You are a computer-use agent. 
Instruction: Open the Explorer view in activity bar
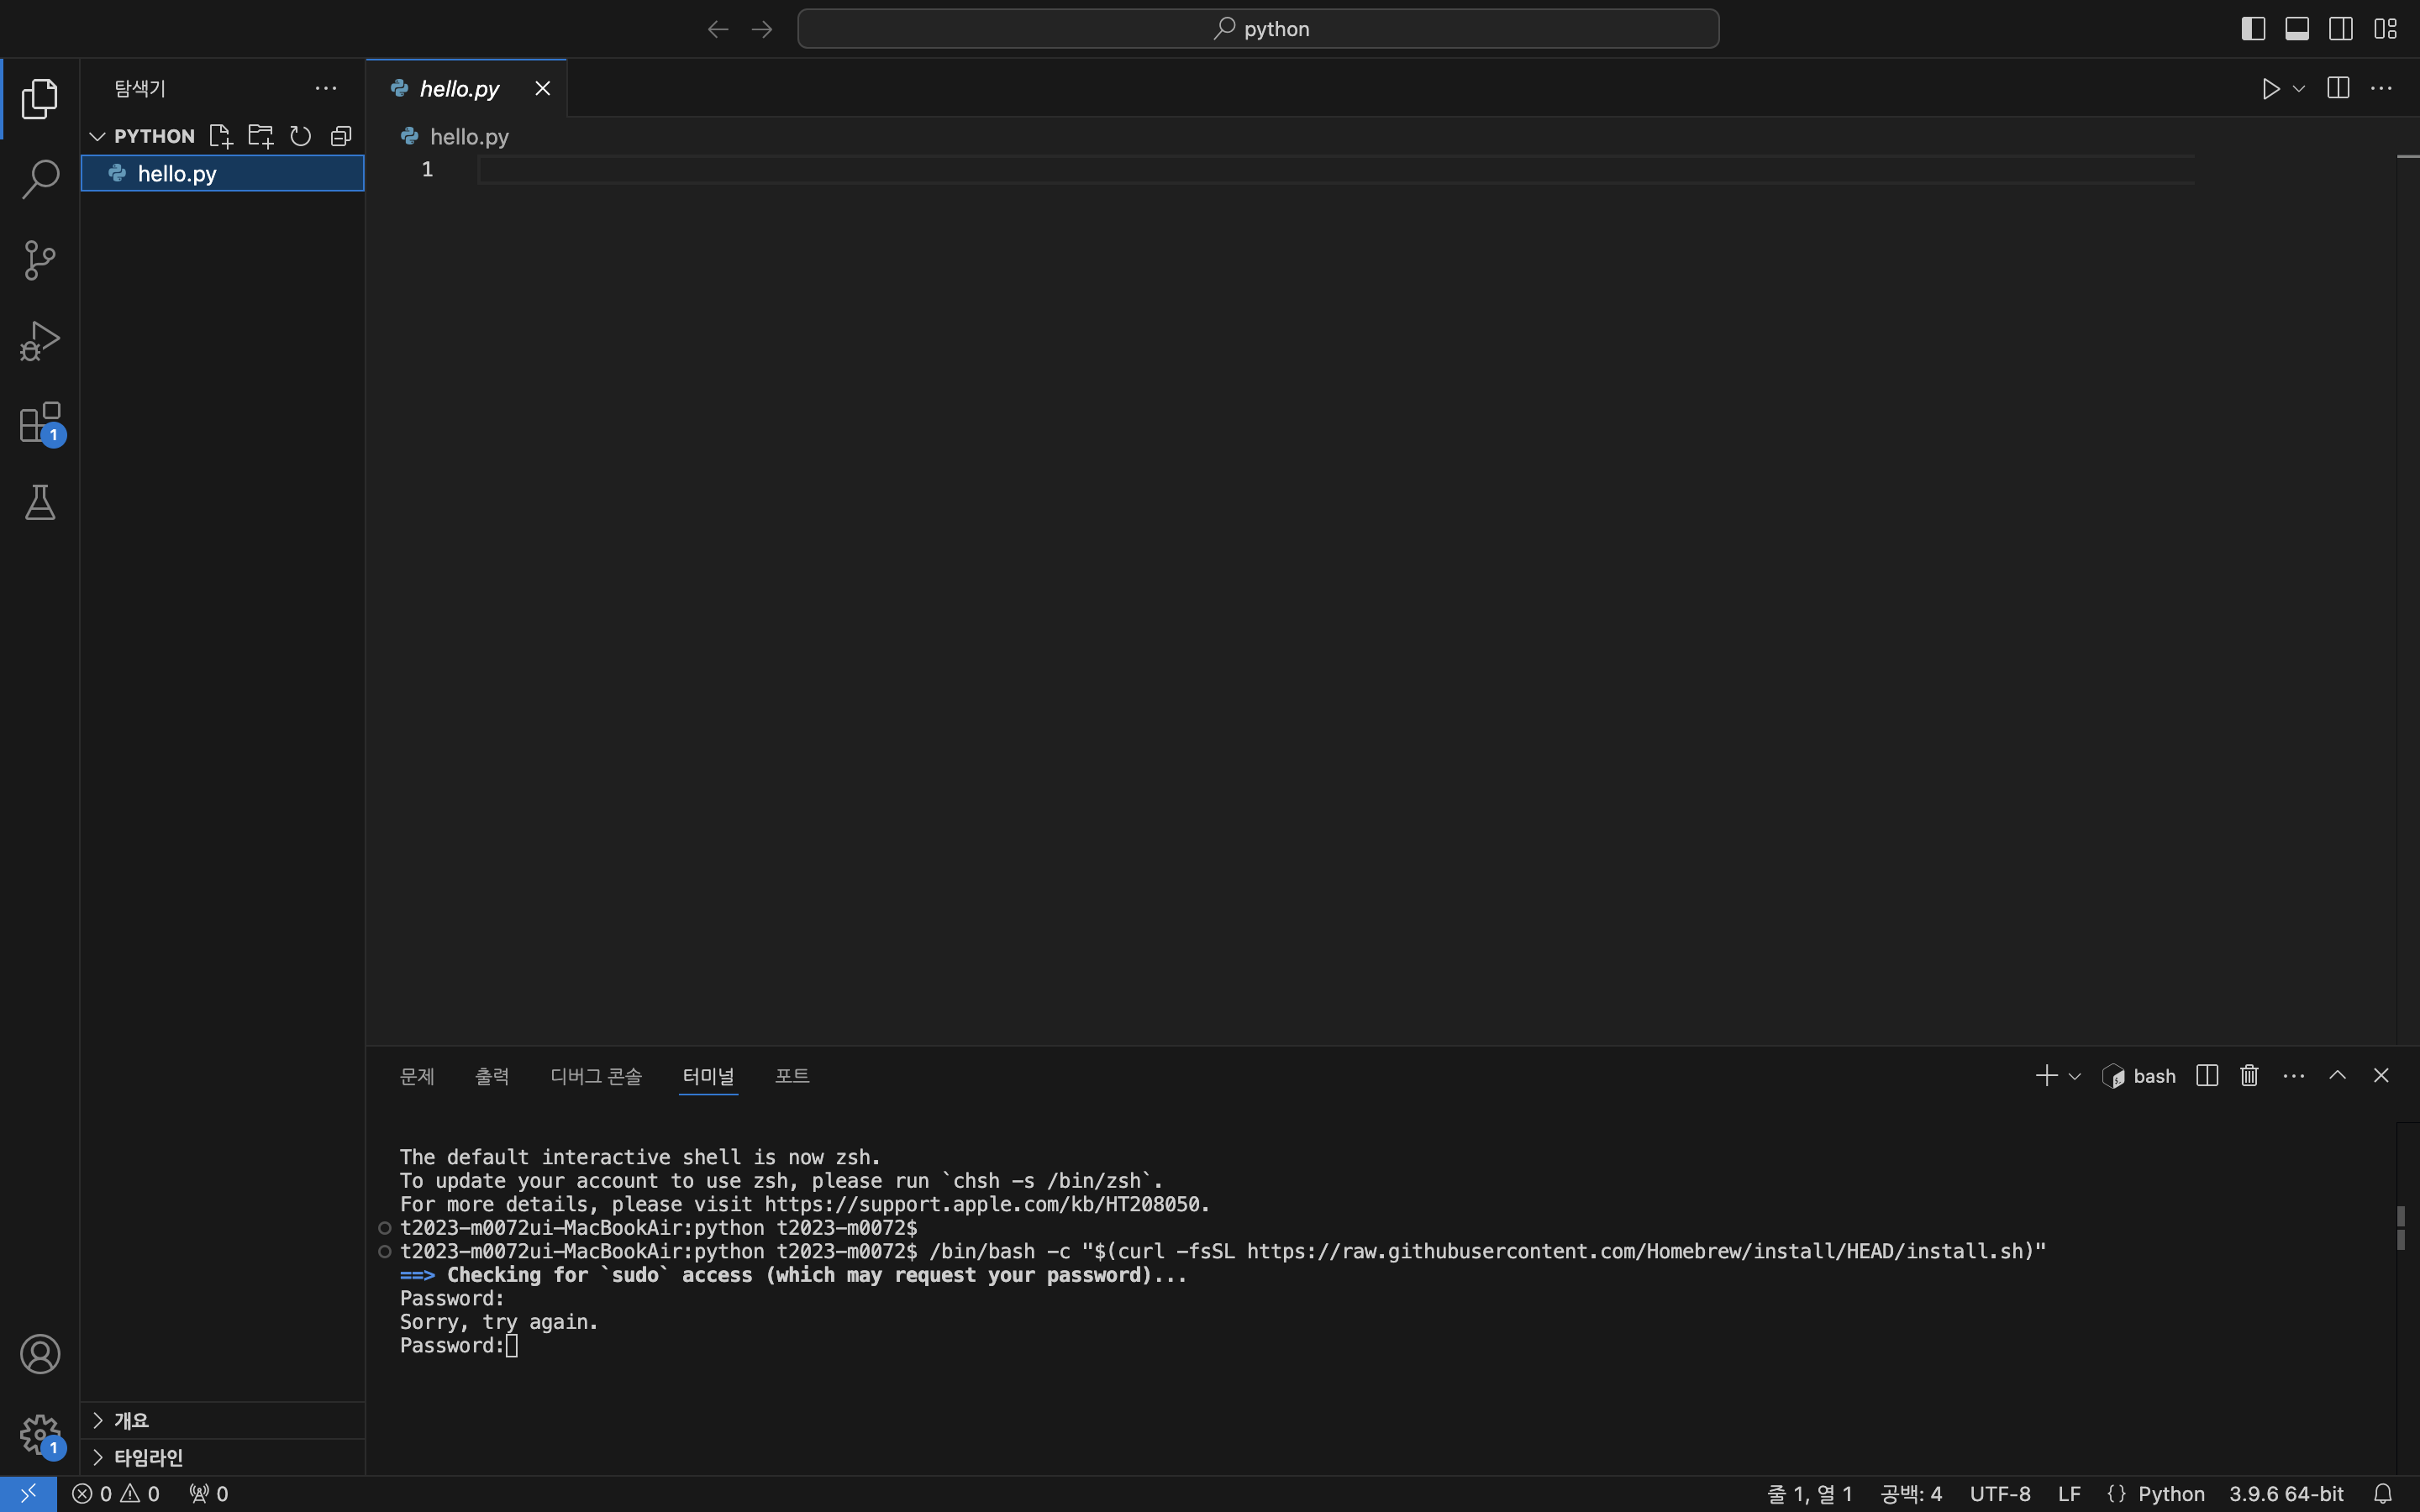[x=40, y=98]
